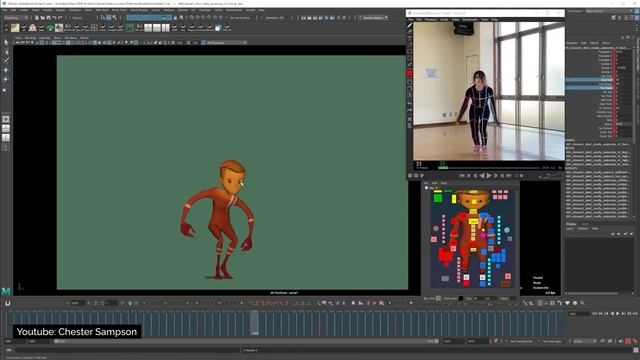This screenshot has height=360, width=640.
Task: Switch to single-pane layout in the left sidebar
Action: click(6, 119)
